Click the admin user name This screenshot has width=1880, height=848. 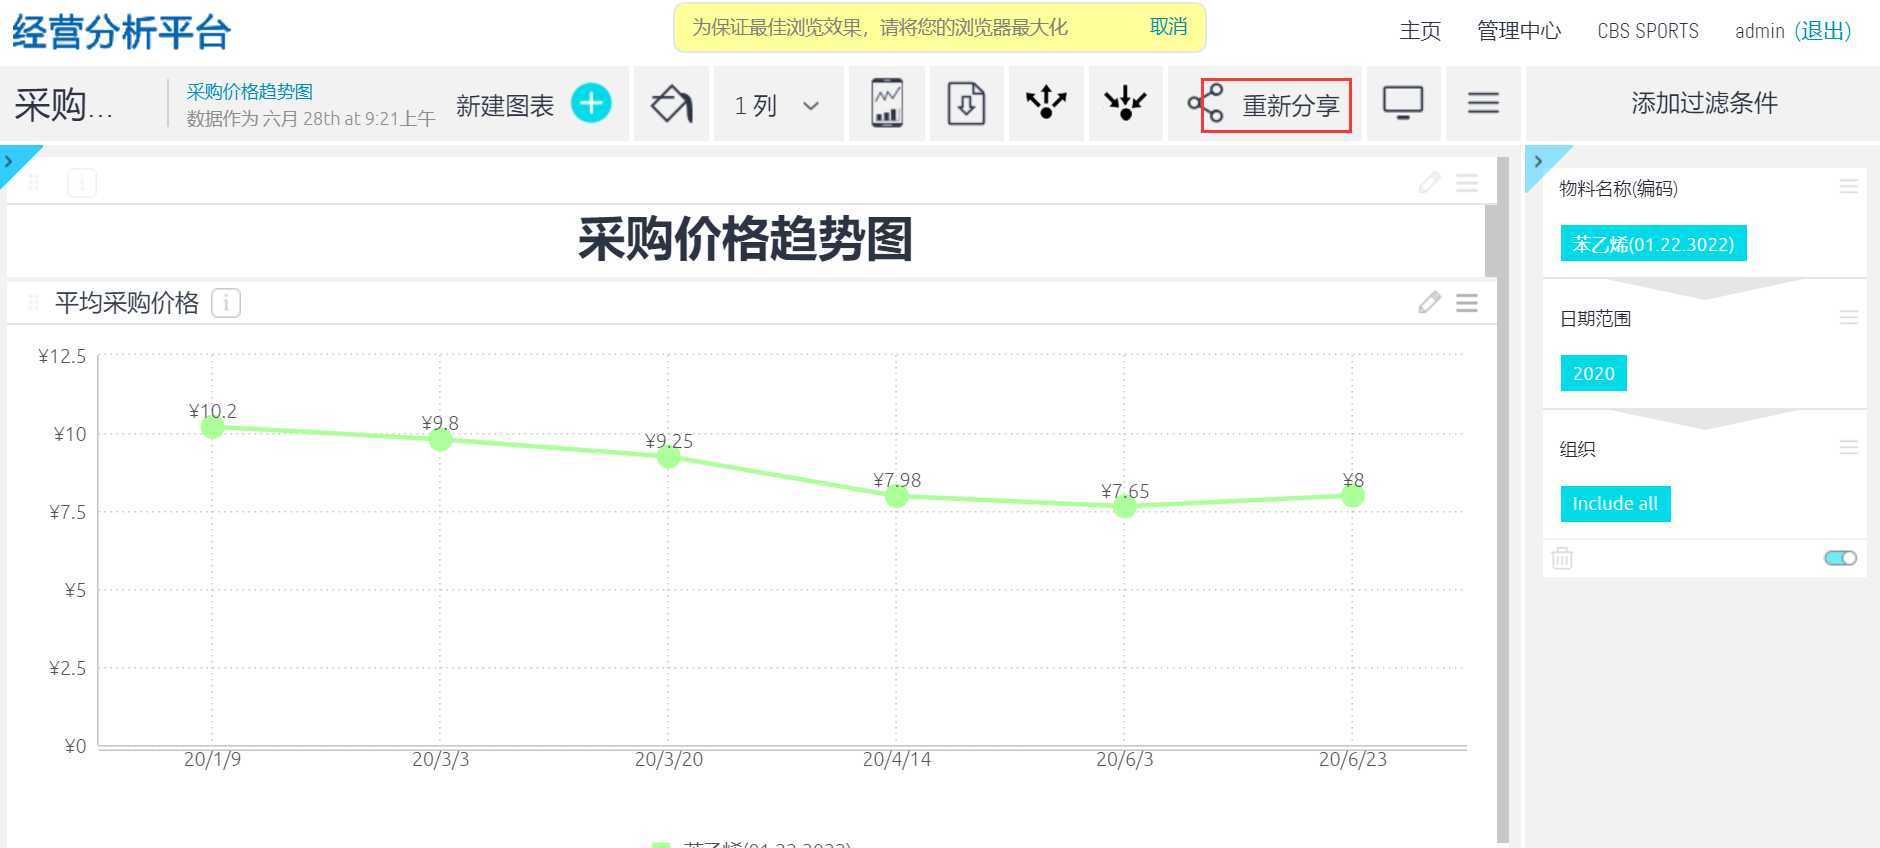(x=1760, y=31)
